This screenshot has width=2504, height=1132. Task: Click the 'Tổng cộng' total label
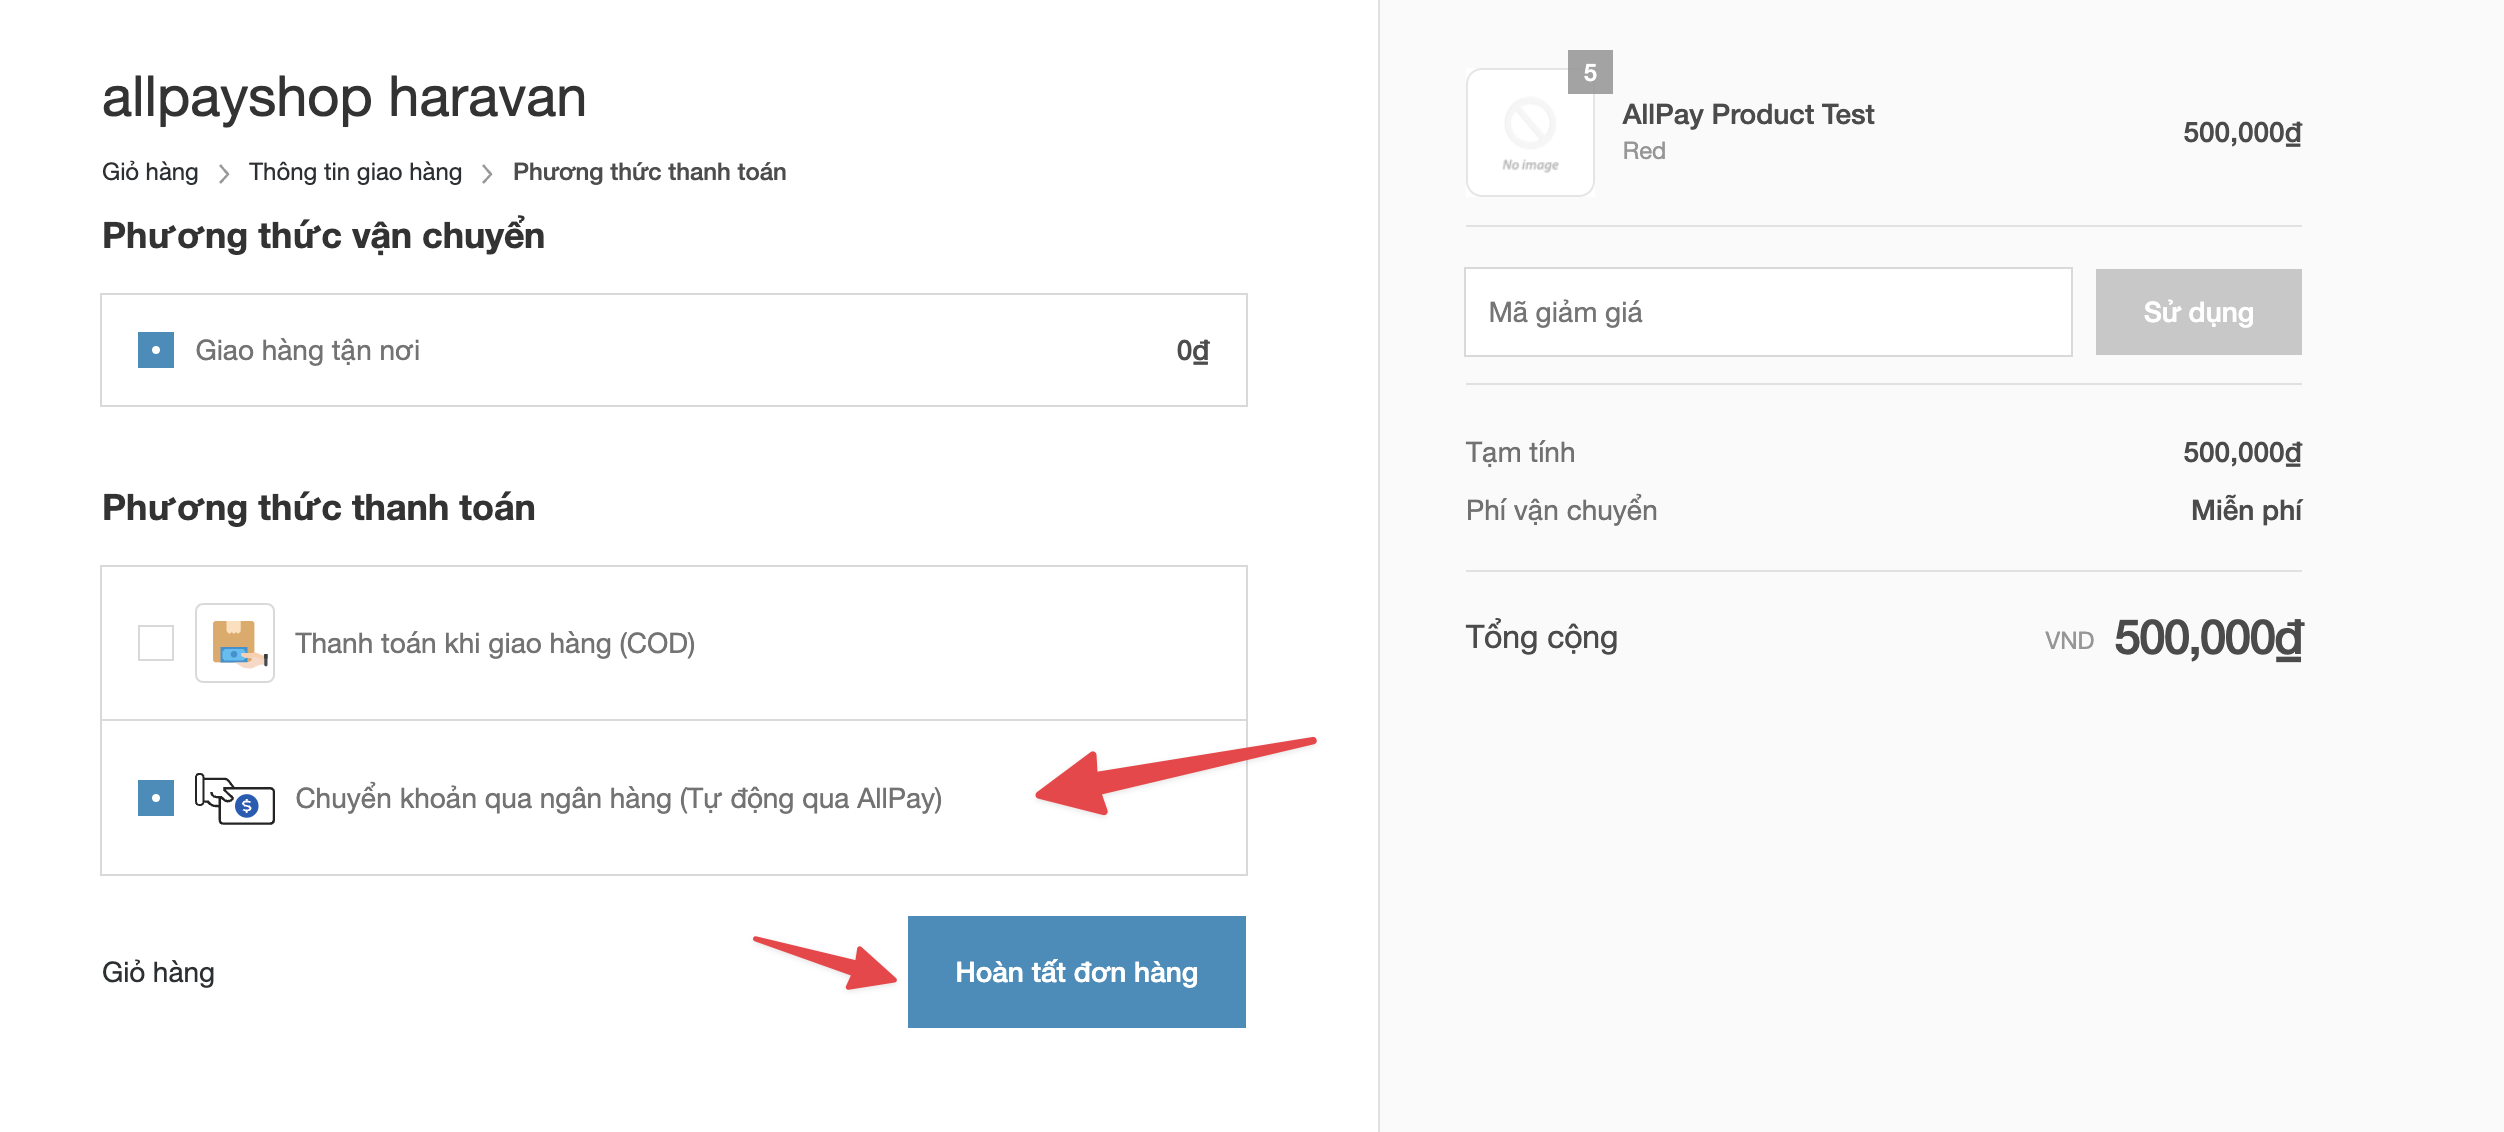coord(1541,638)
